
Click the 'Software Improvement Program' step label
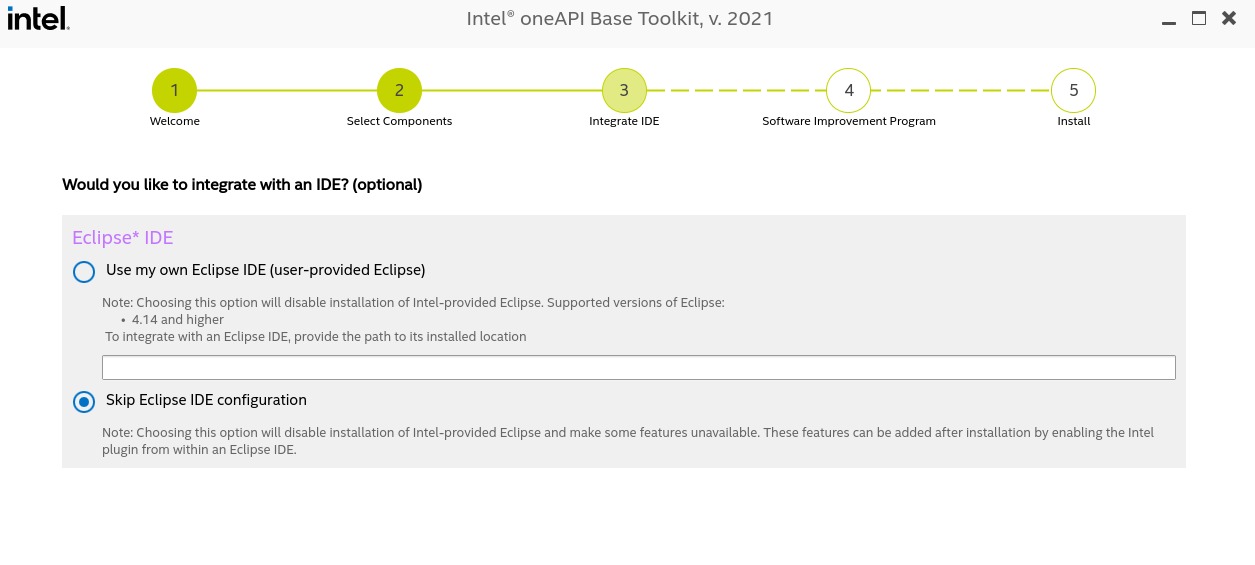[849, 121]
